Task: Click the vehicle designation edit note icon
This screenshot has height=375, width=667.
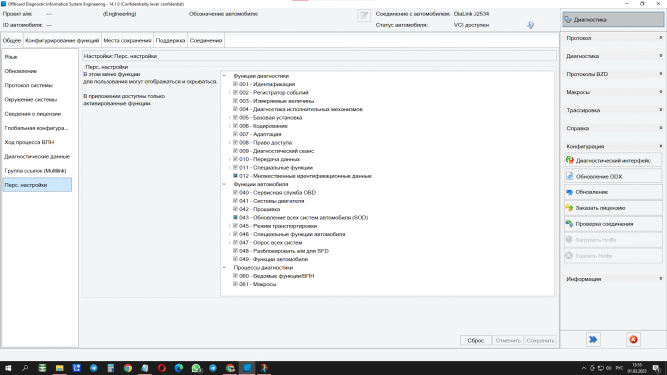Action: pos(364,16)
